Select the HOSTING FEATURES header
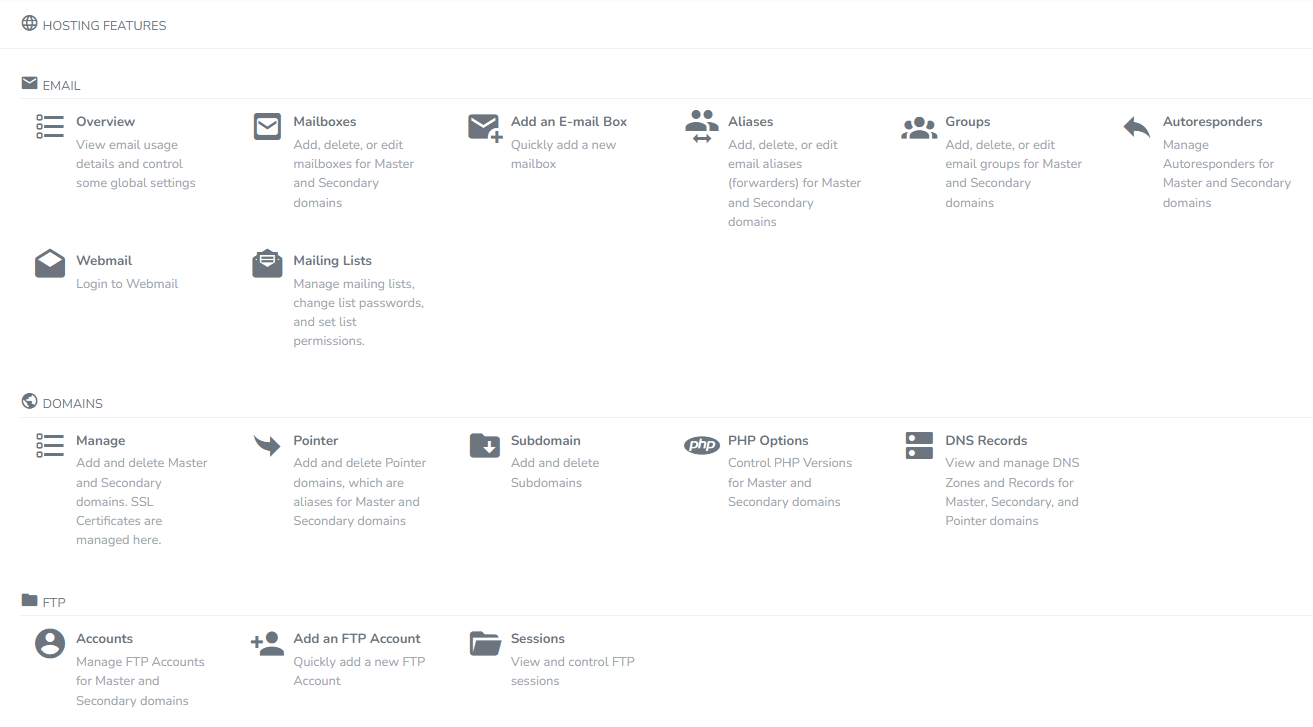The width and height of the screenshot is (1313, 727). coord(103,25)
